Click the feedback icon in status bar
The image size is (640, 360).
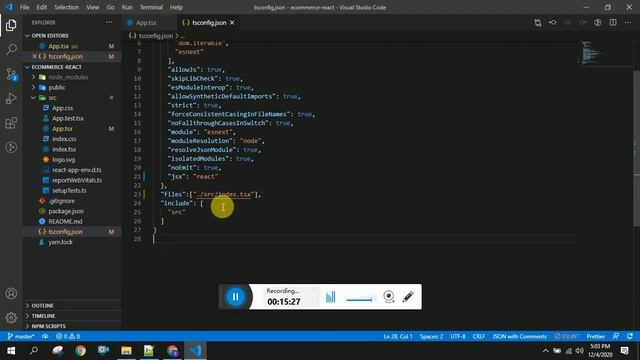[616, 336]
